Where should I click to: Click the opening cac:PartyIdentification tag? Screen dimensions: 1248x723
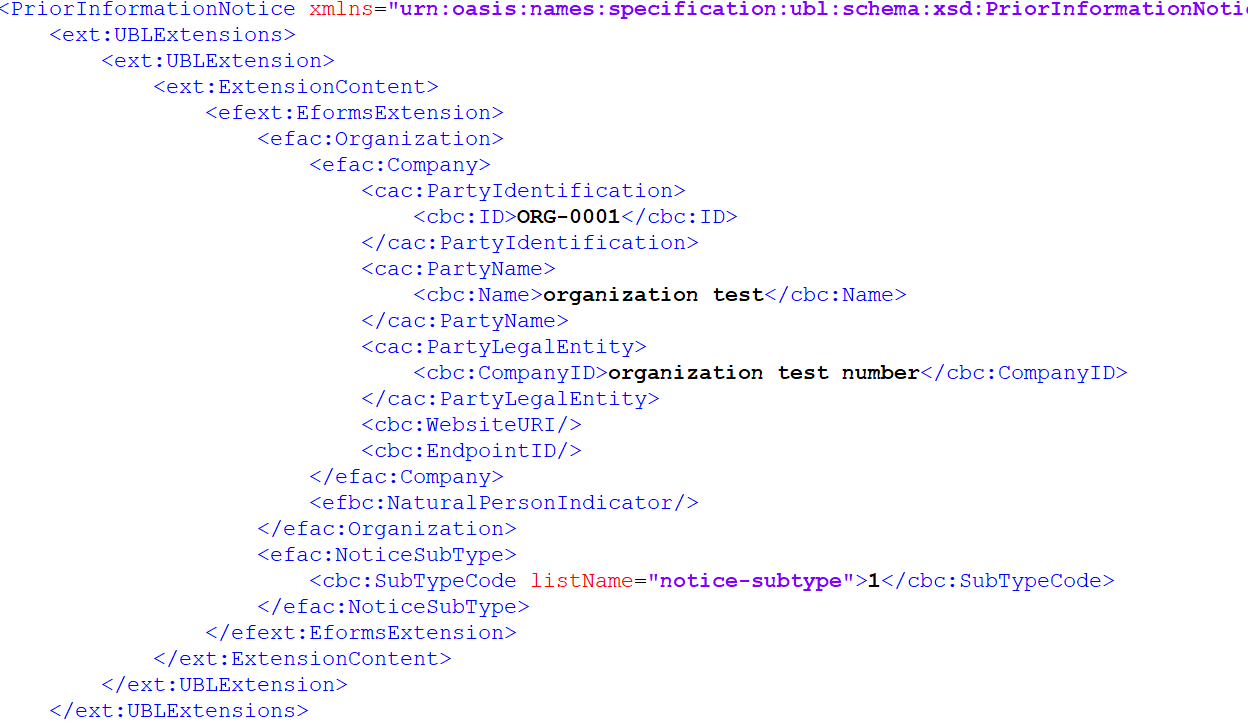(524, 191)
